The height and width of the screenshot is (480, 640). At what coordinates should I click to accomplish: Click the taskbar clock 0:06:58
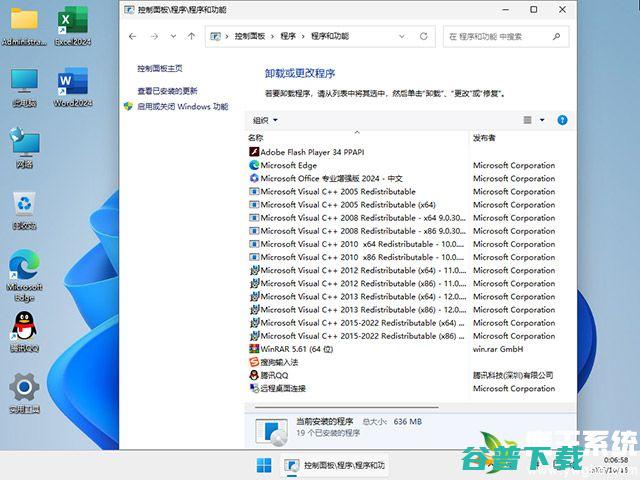point(616,460)
